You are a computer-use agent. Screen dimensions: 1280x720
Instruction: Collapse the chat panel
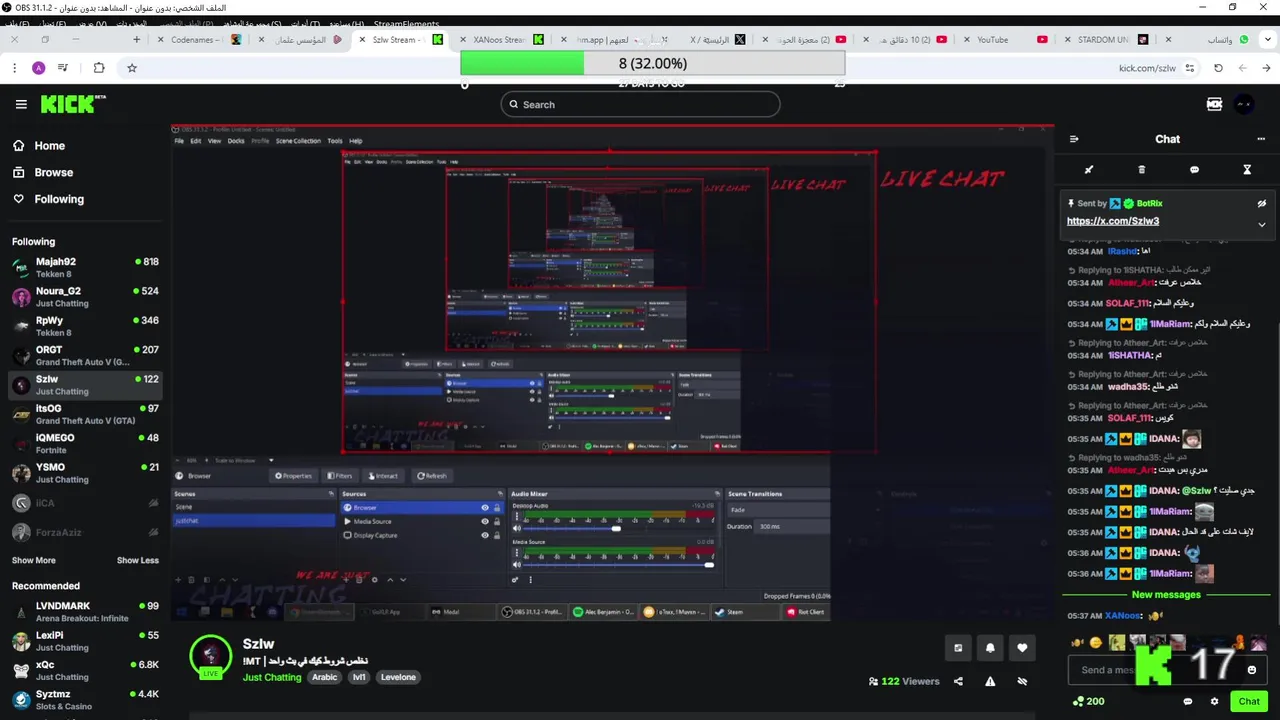point(1074,139)
